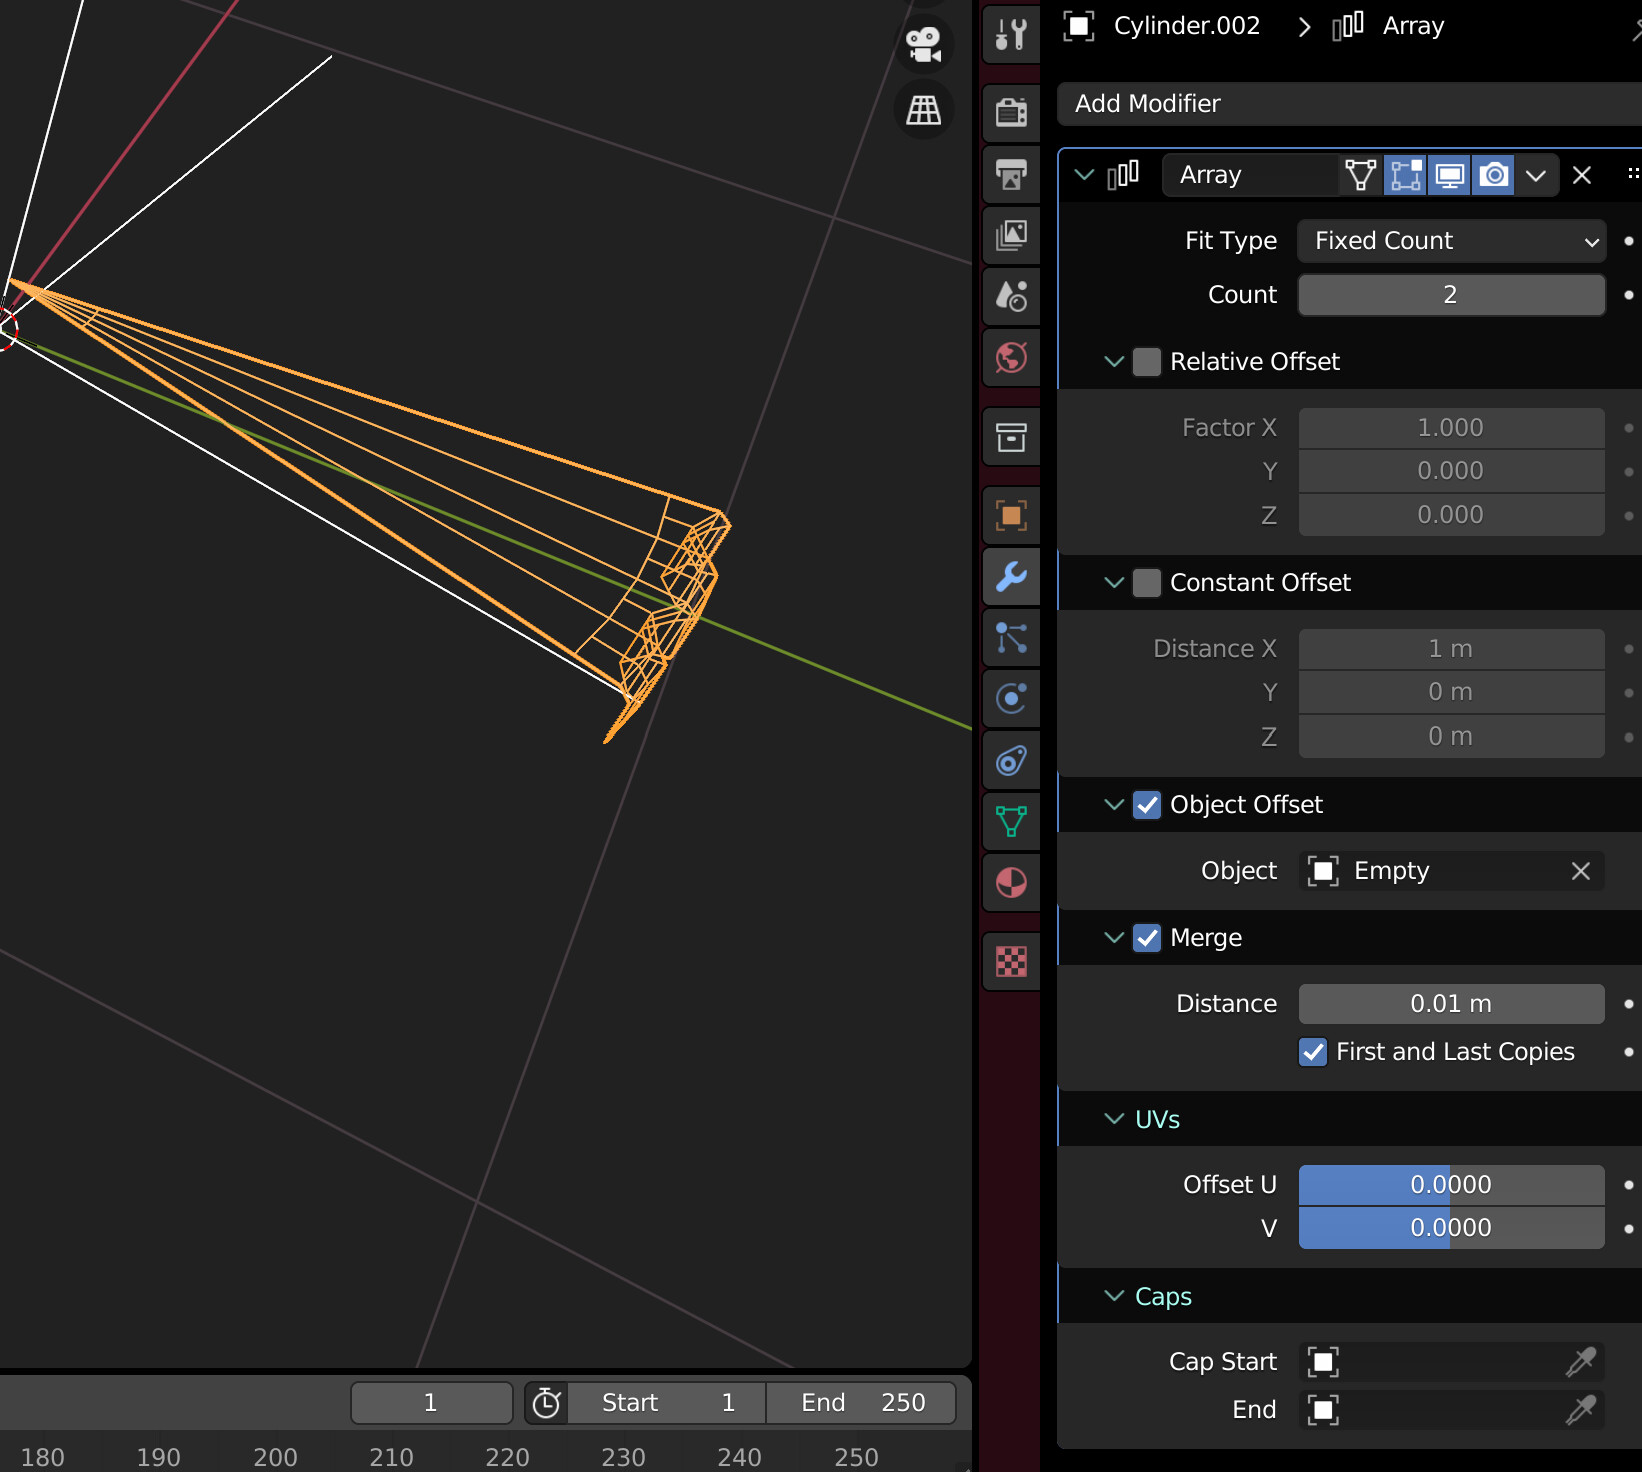Open the Output properties tab
The image size is (1642, 1472).
pos(1011,174)
